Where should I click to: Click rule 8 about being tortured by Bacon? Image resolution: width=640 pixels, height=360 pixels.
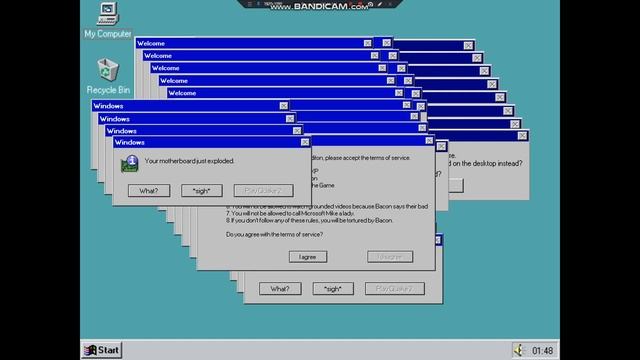pos(309,220)
